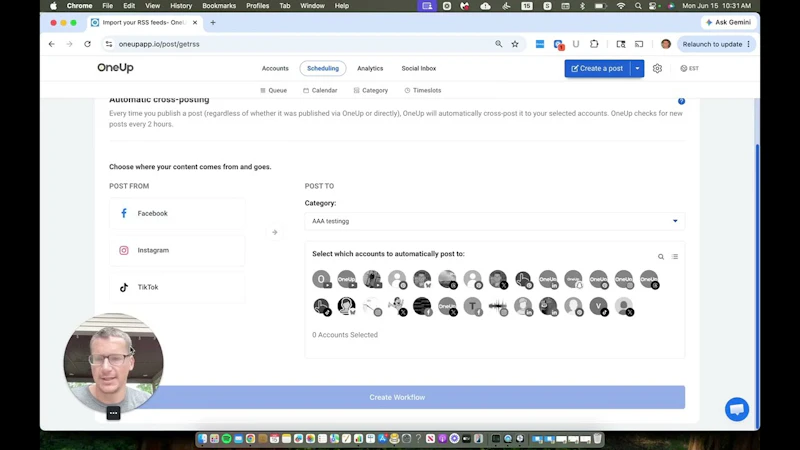Select the waveform account avatar
The height and width of the screenshot is (450, 800).
(498, 306)
